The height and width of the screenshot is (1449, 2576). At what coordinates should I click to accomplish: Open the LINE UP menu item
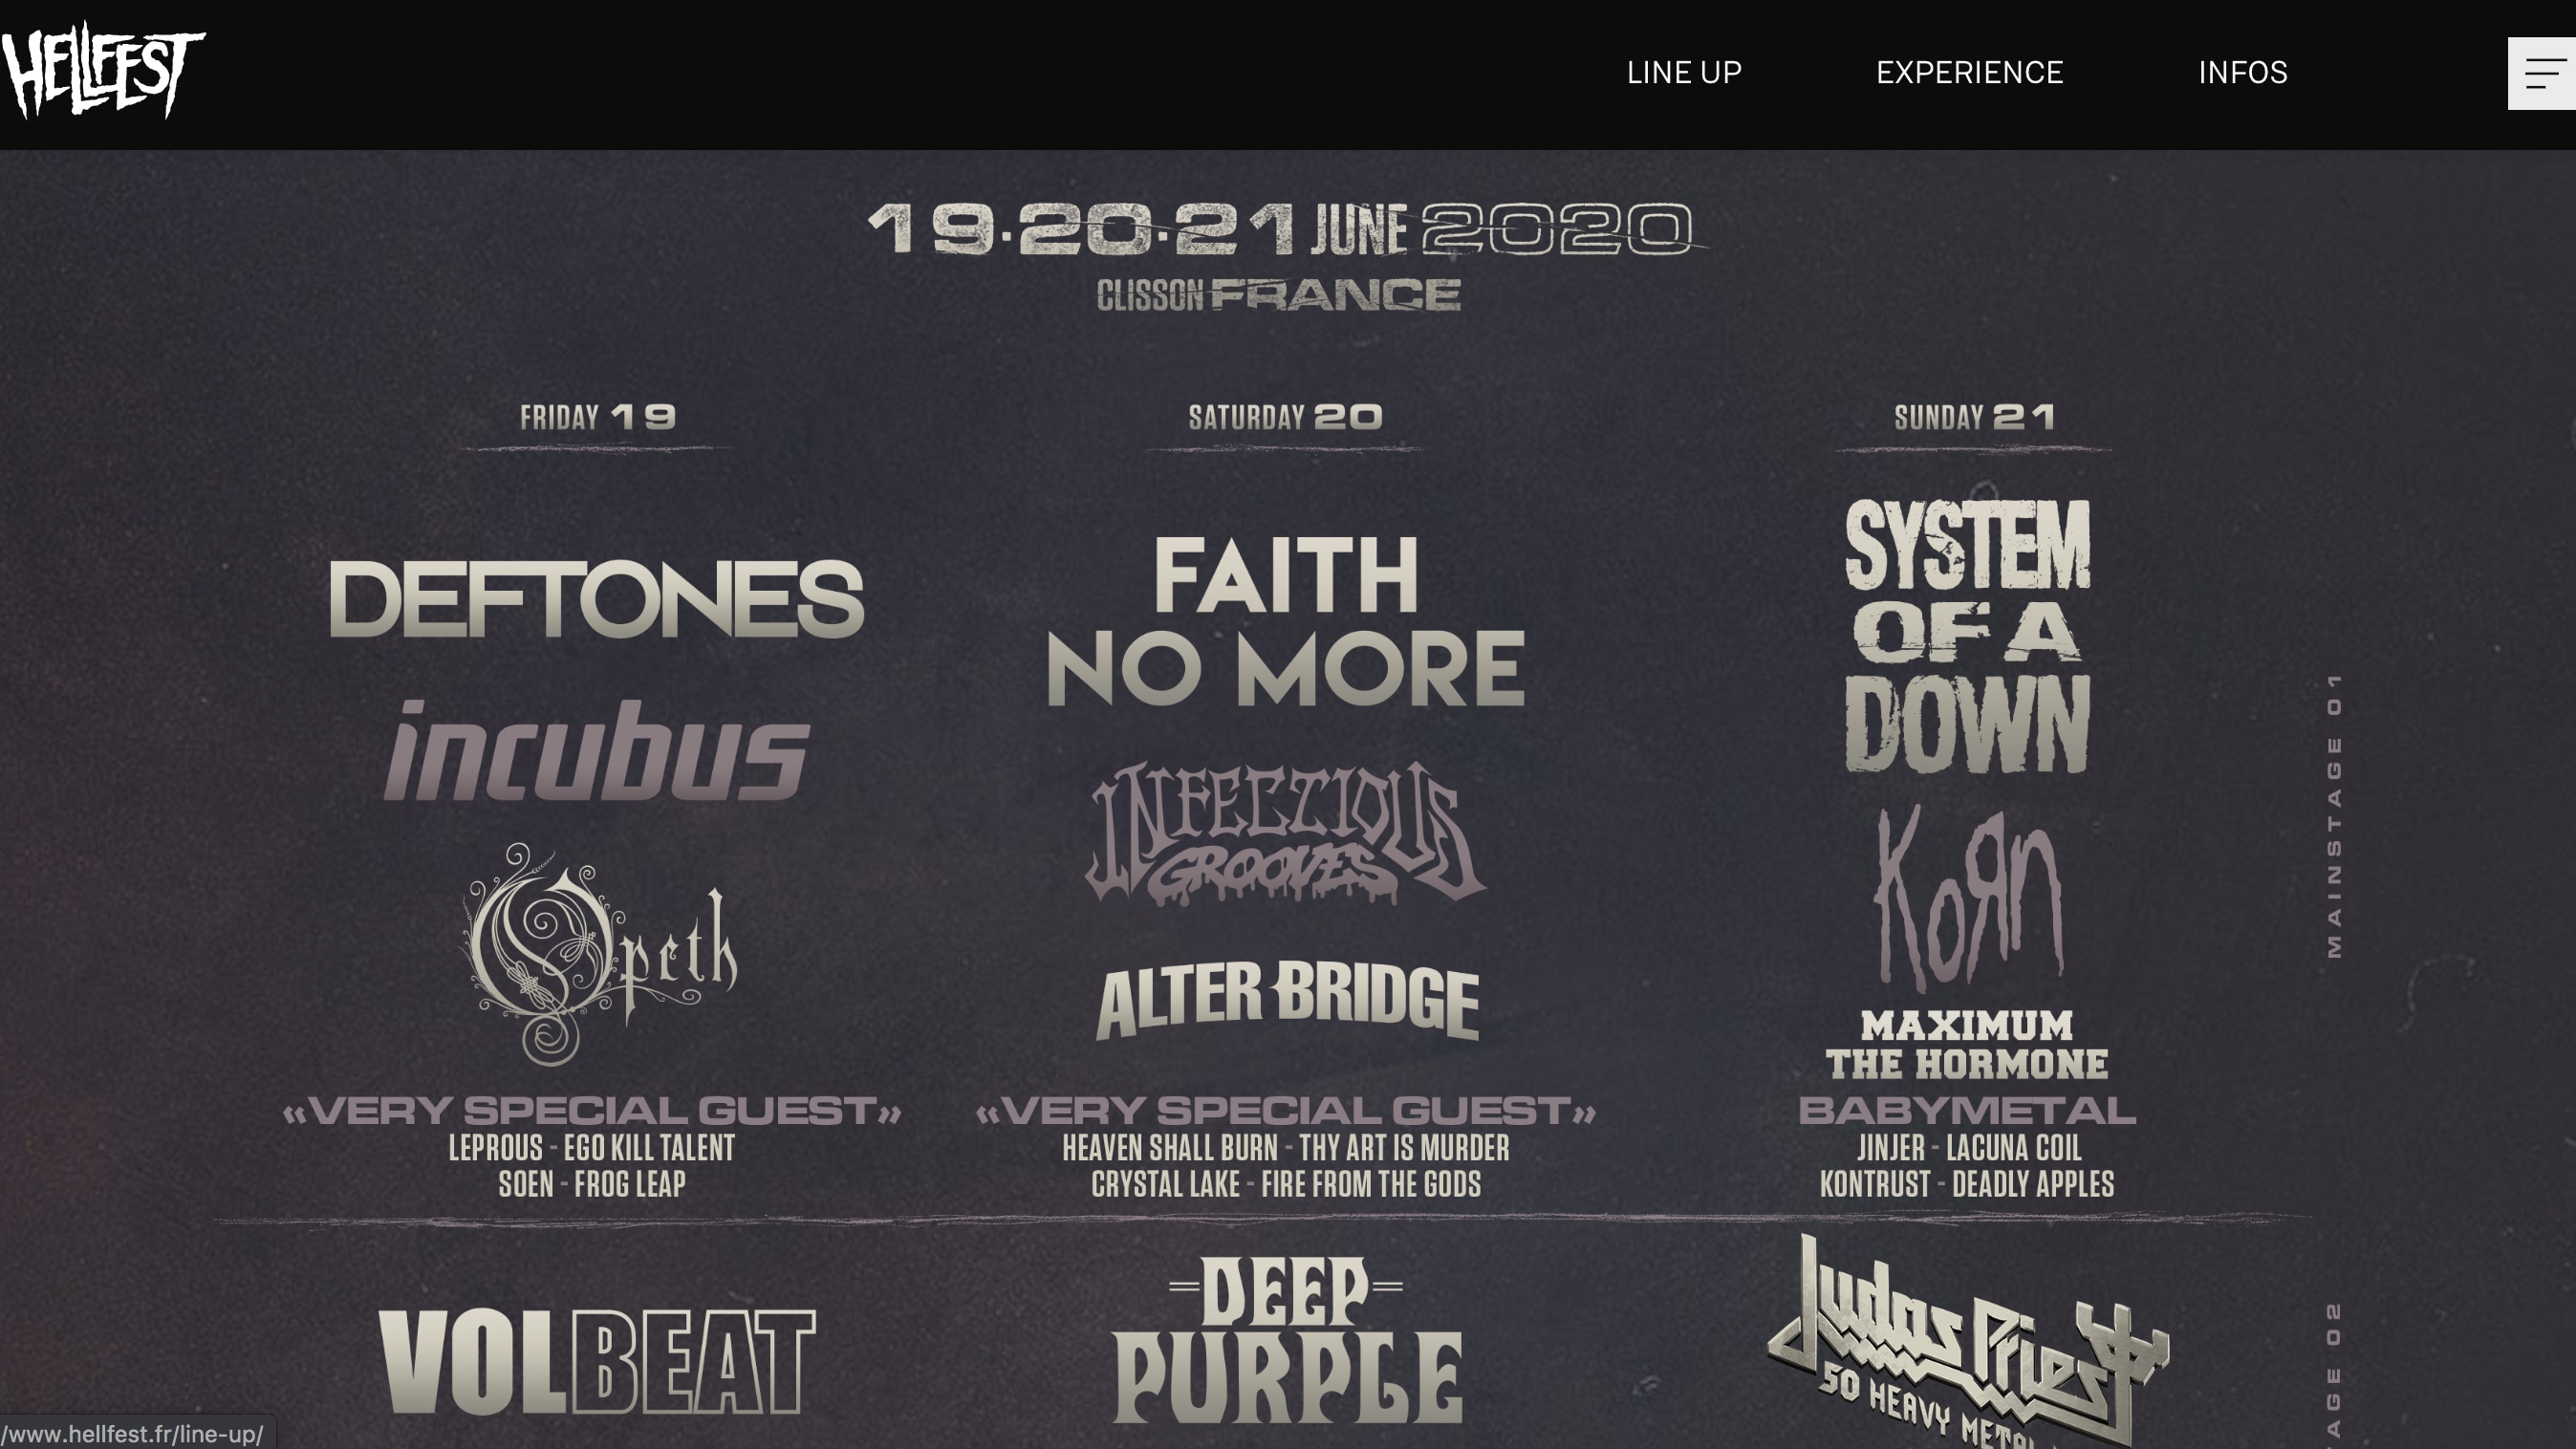point(1684,73)
